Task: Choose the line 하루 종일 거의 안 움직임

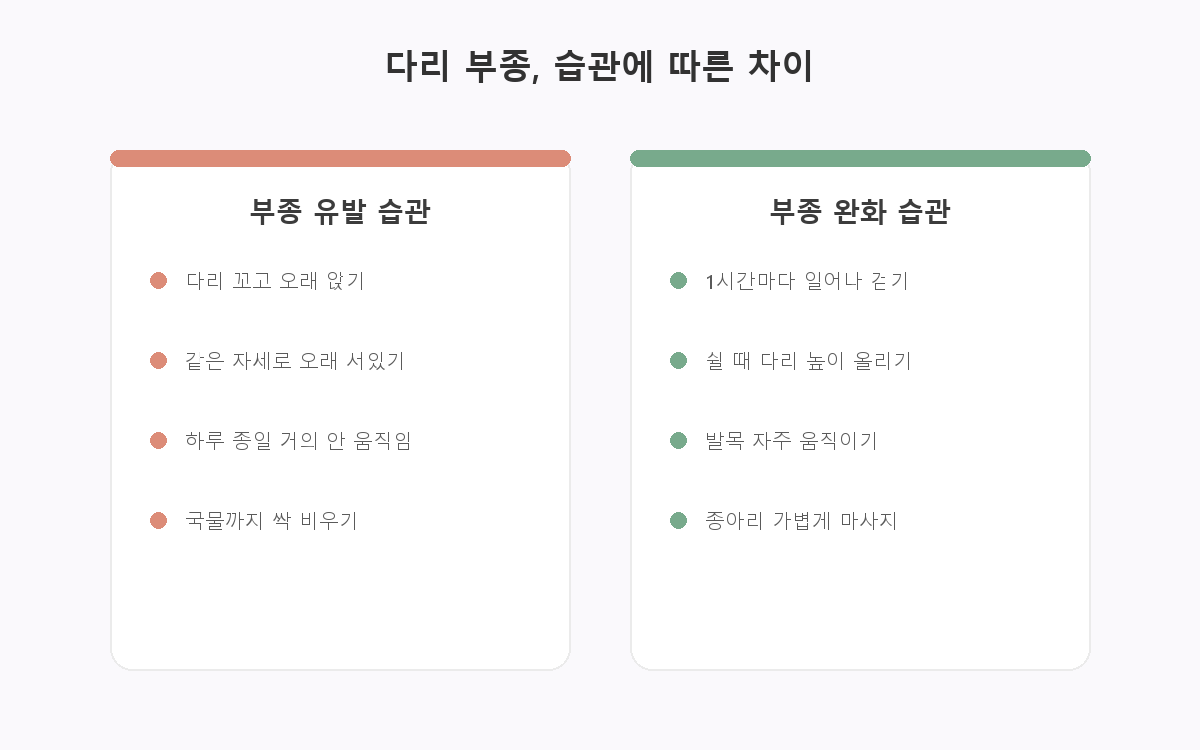Action: (299, 441)
